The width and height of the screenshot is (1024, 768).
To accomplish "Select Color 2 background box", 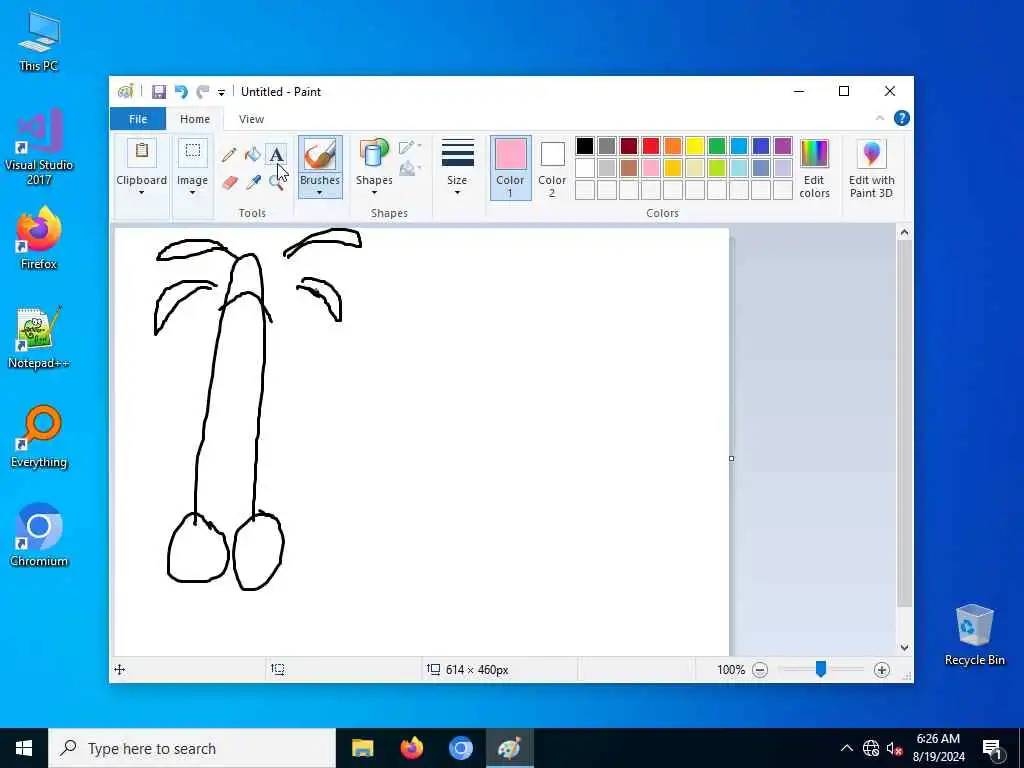I will coord(552,168).
